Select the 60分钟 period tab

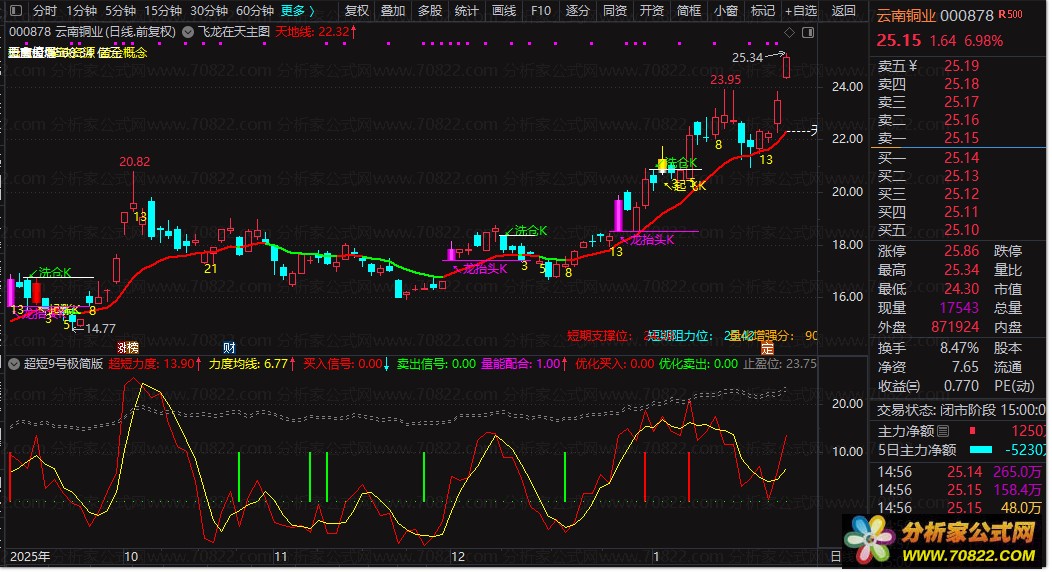point(255,11)
